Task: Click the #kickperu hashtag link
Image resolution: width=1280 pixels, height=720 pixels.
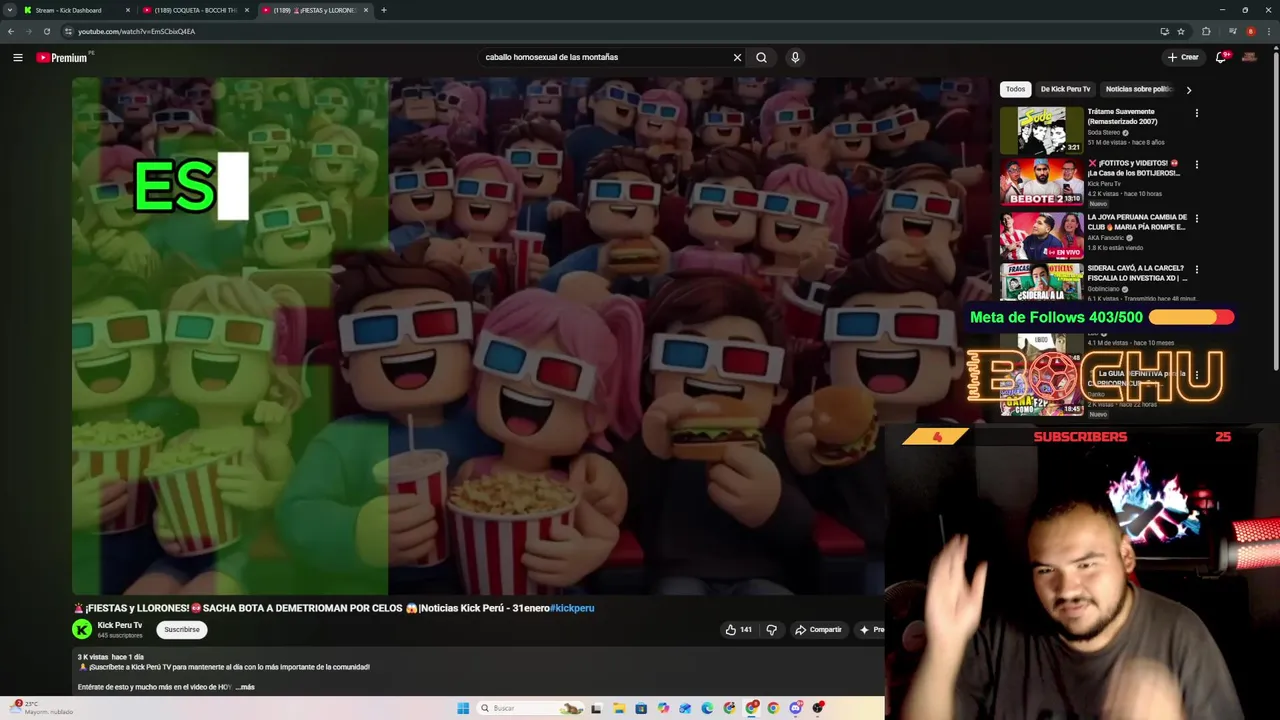Action: [572, 608]
